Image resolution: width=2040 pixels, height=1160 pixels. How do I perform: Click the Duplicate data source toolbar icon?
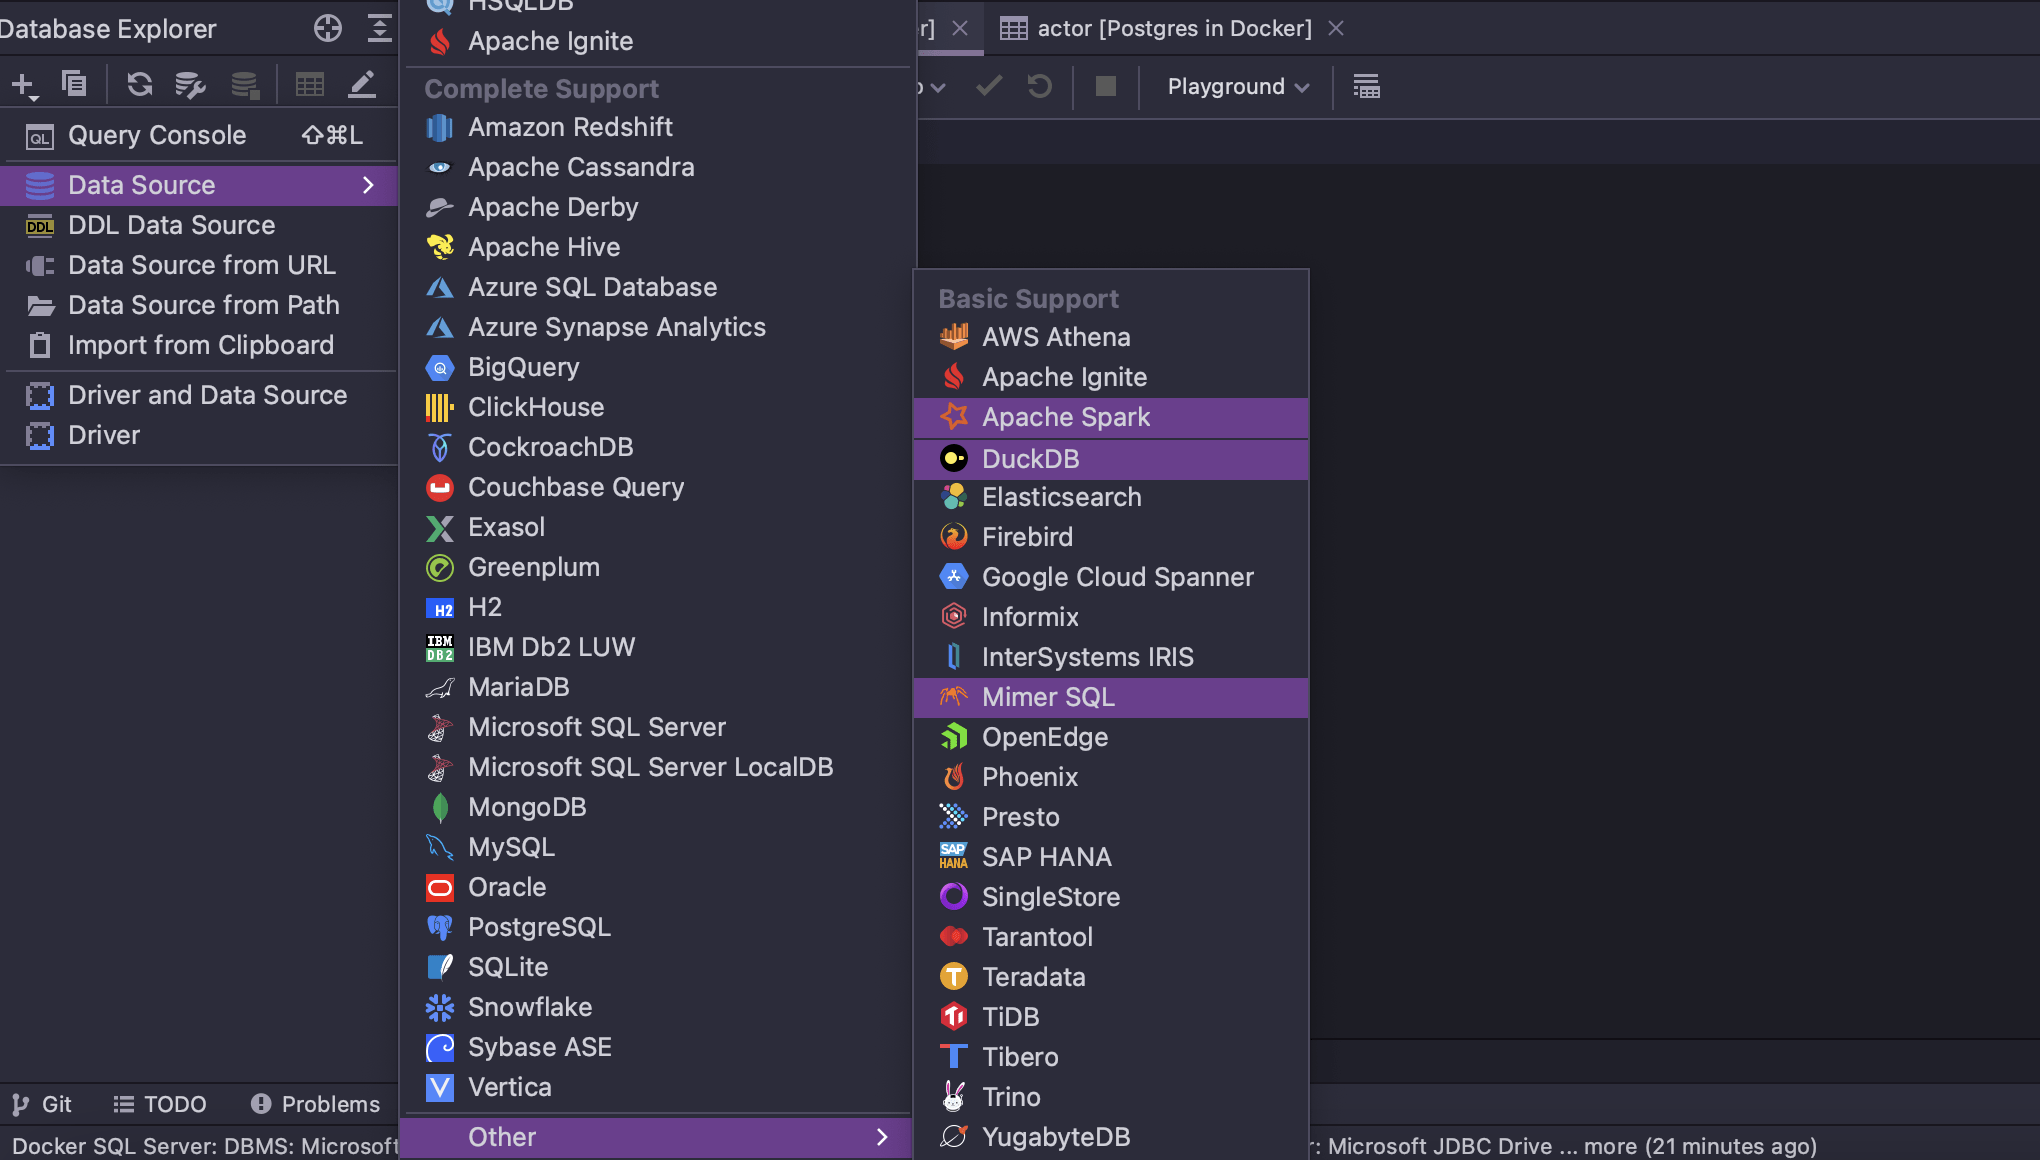(x=74, y=85)
